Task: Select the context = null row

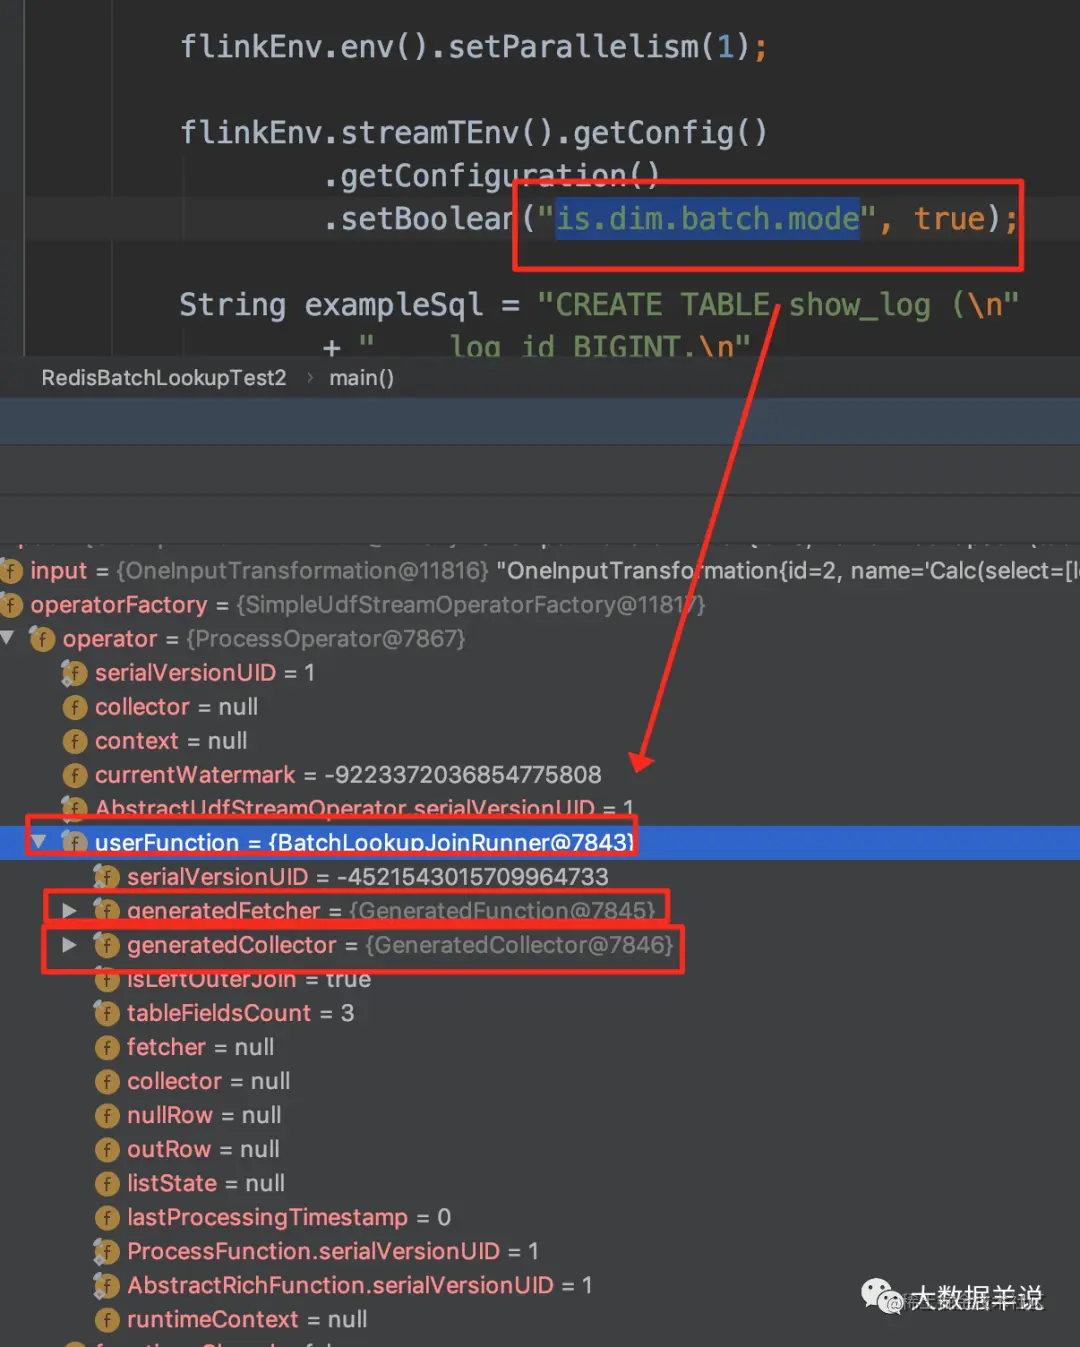Action: coord(540,741)
